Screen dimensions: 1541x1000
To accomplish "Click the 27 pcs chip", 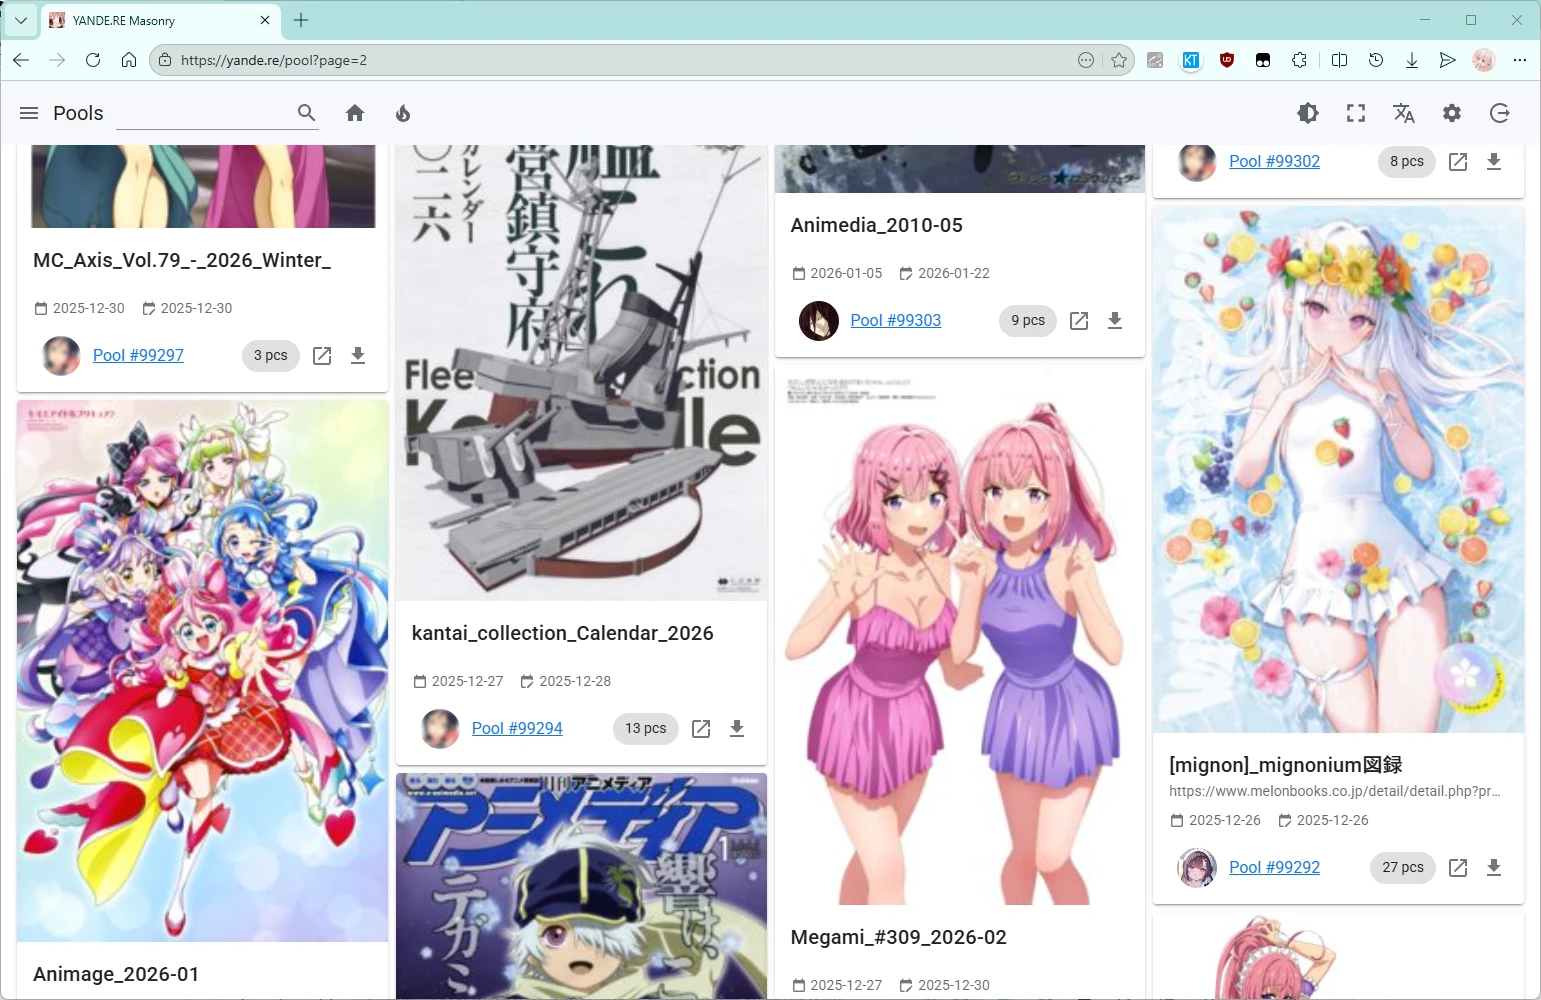I will 1403,867.
